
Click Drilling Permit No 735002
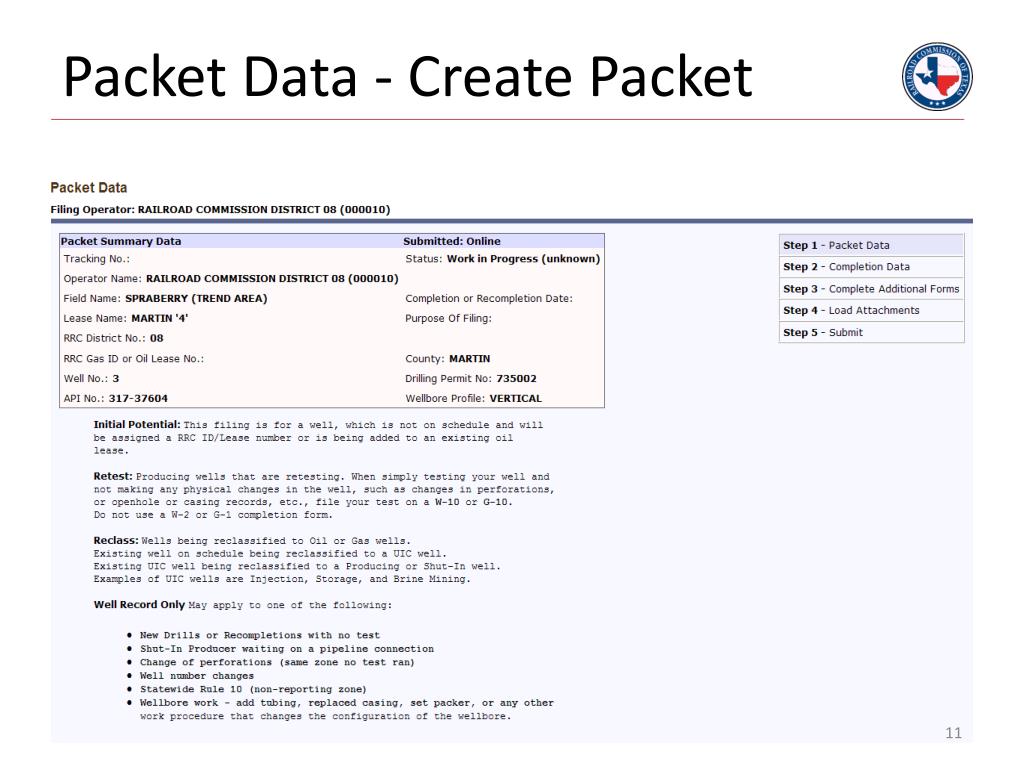tap(471, 379)
